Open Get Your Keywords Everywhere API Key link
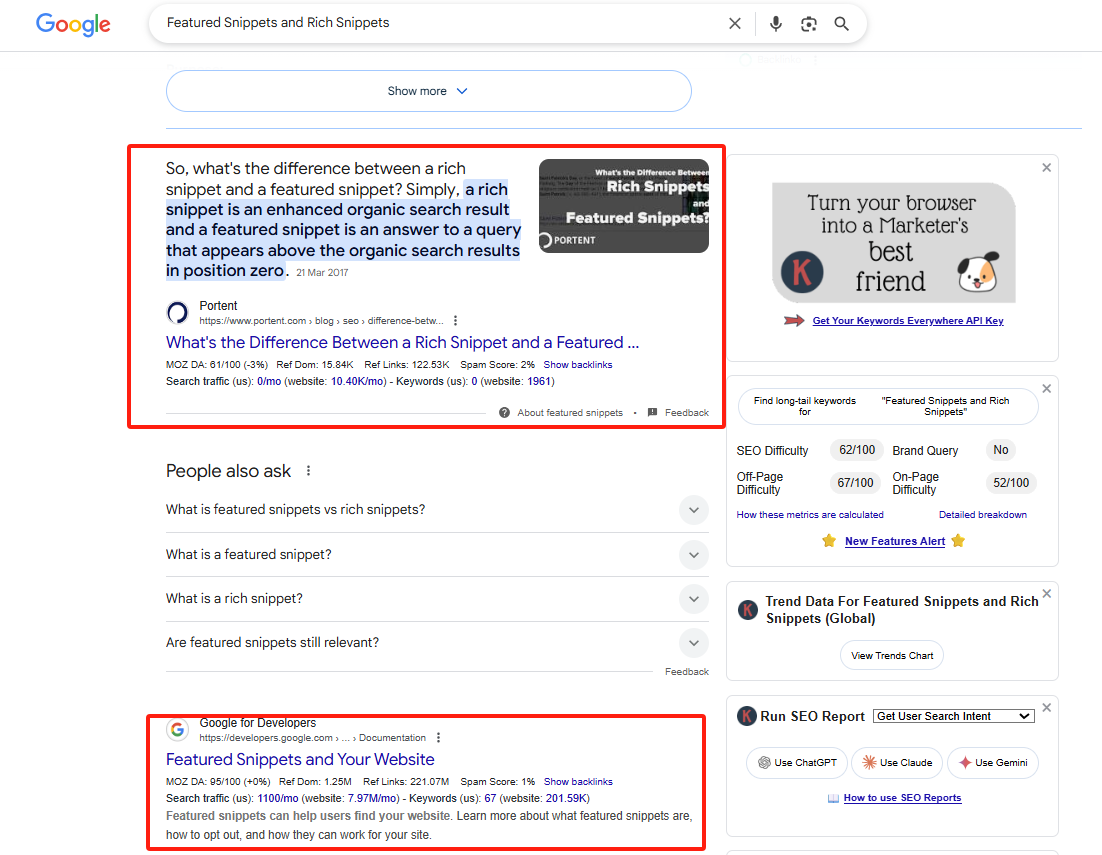This screenshot has height=855, width=1102. pos(908,320)
